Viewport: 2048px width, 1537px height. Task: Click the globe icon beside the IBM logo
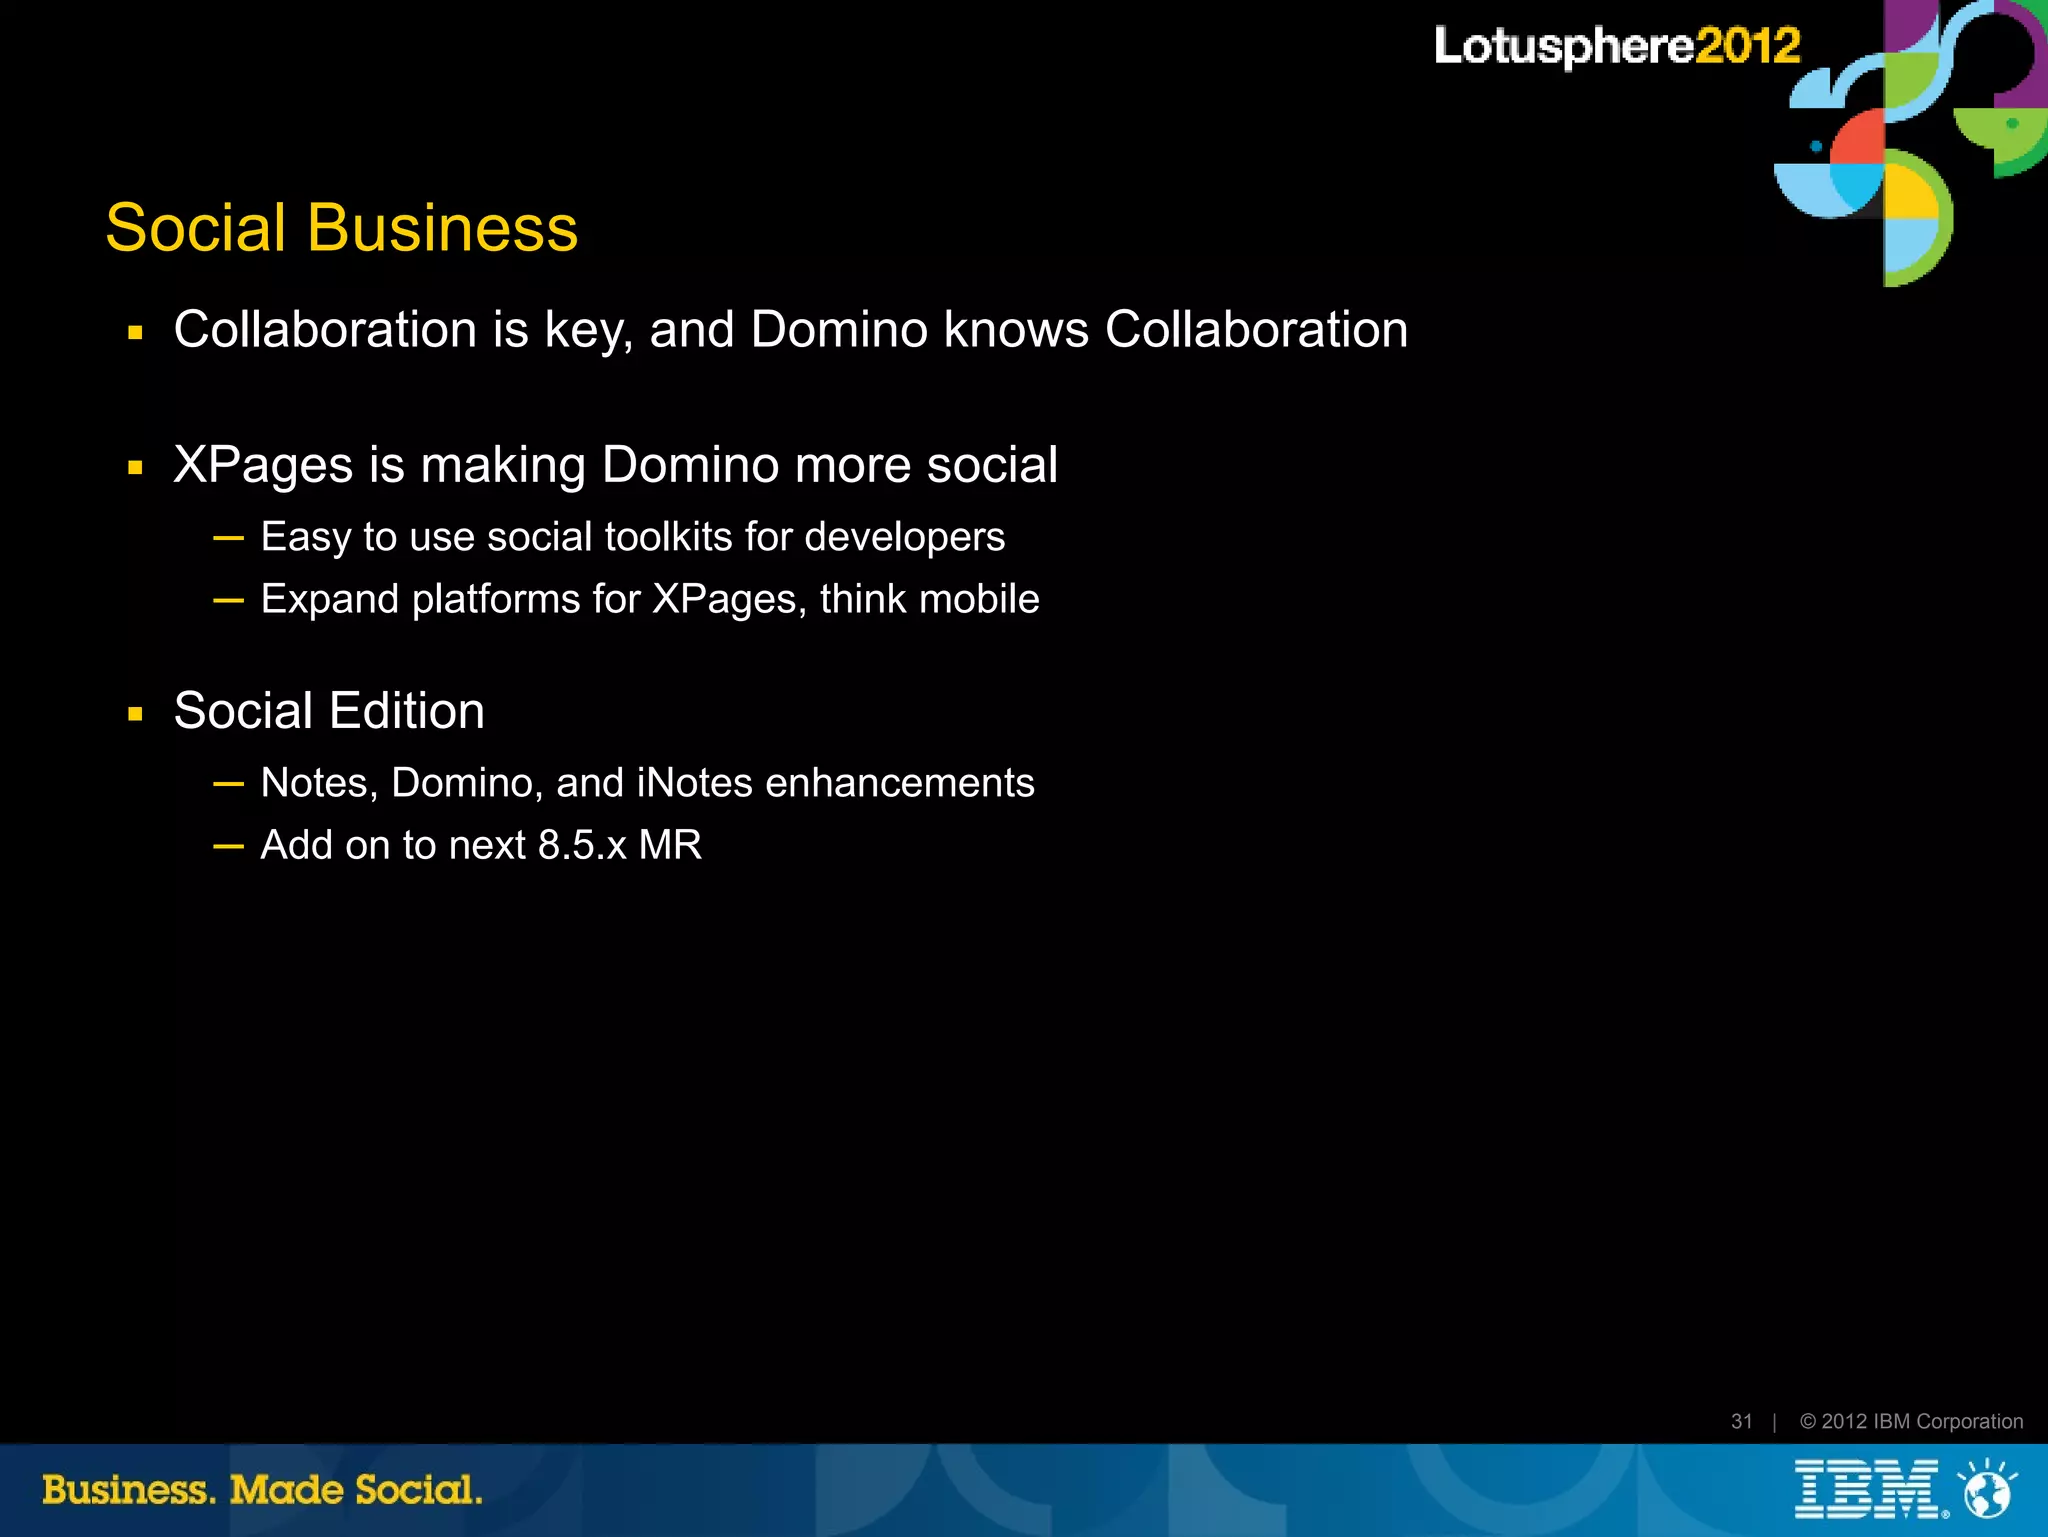[x=1989, y=1489]
